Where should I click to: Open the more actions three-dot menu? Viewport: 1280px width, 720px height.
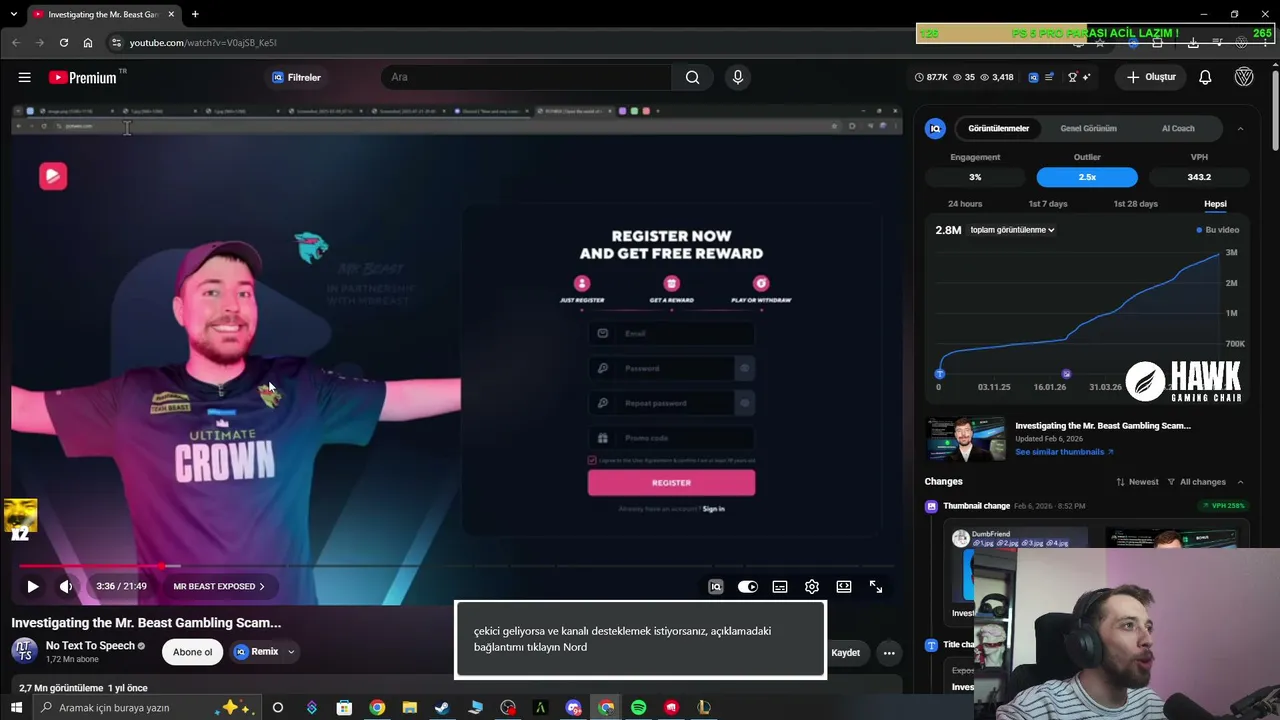click(889, 653)
